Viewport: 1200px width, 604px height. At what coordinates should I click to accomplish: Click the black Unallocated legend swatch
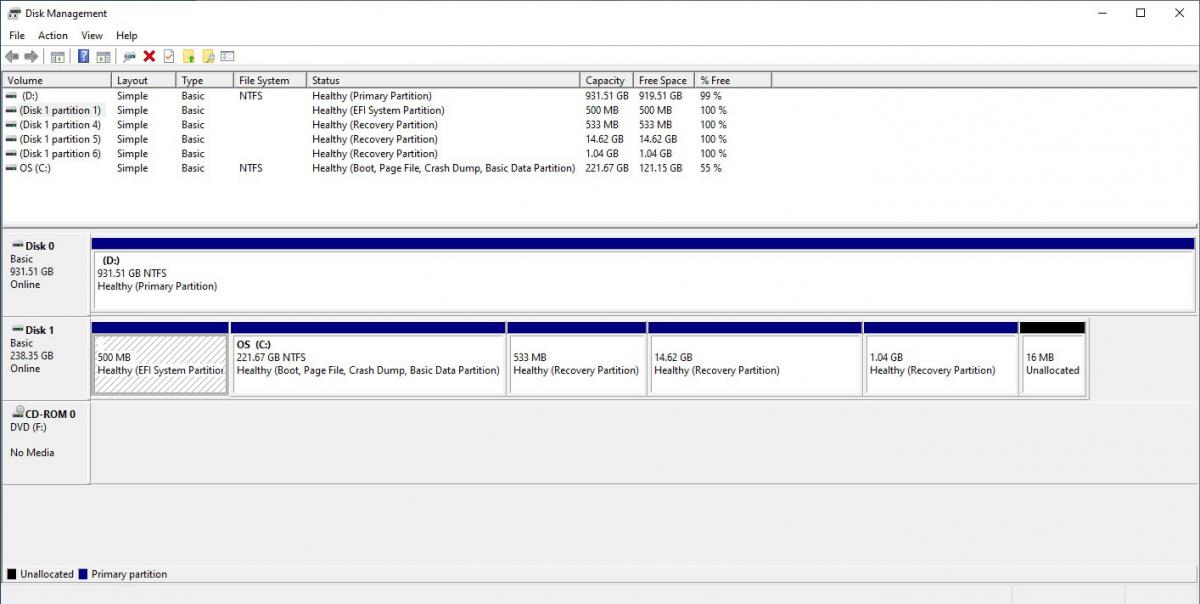[12, 574]
